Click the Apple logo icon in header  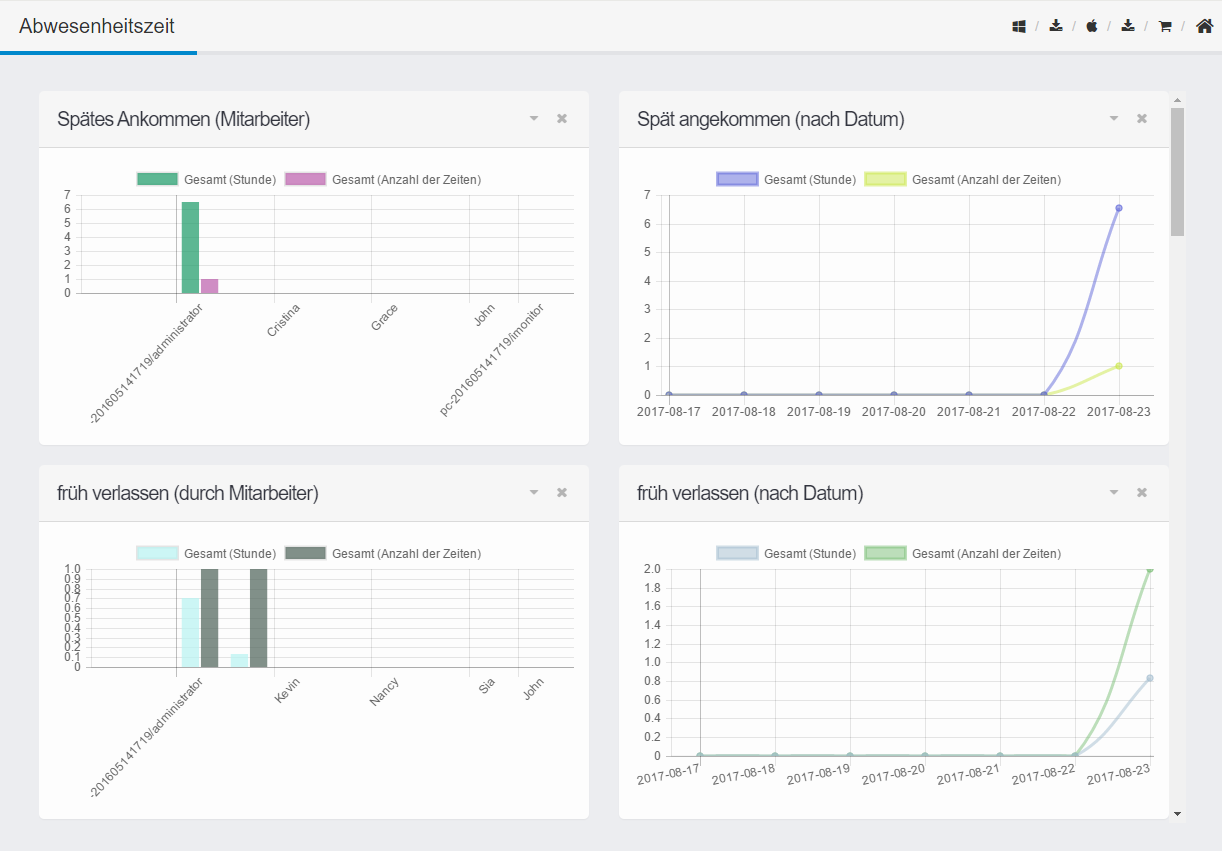click(x=1092, y=26)
